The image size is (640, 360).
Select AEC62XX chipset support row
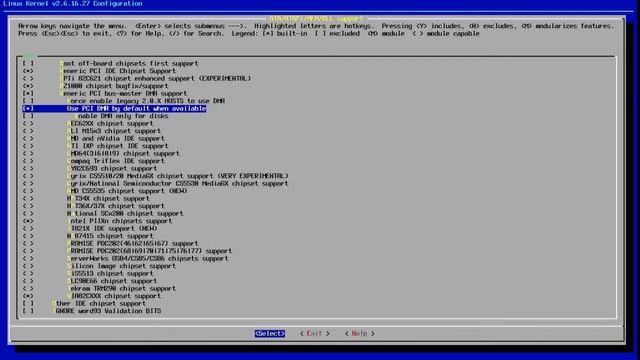[88, 123]
